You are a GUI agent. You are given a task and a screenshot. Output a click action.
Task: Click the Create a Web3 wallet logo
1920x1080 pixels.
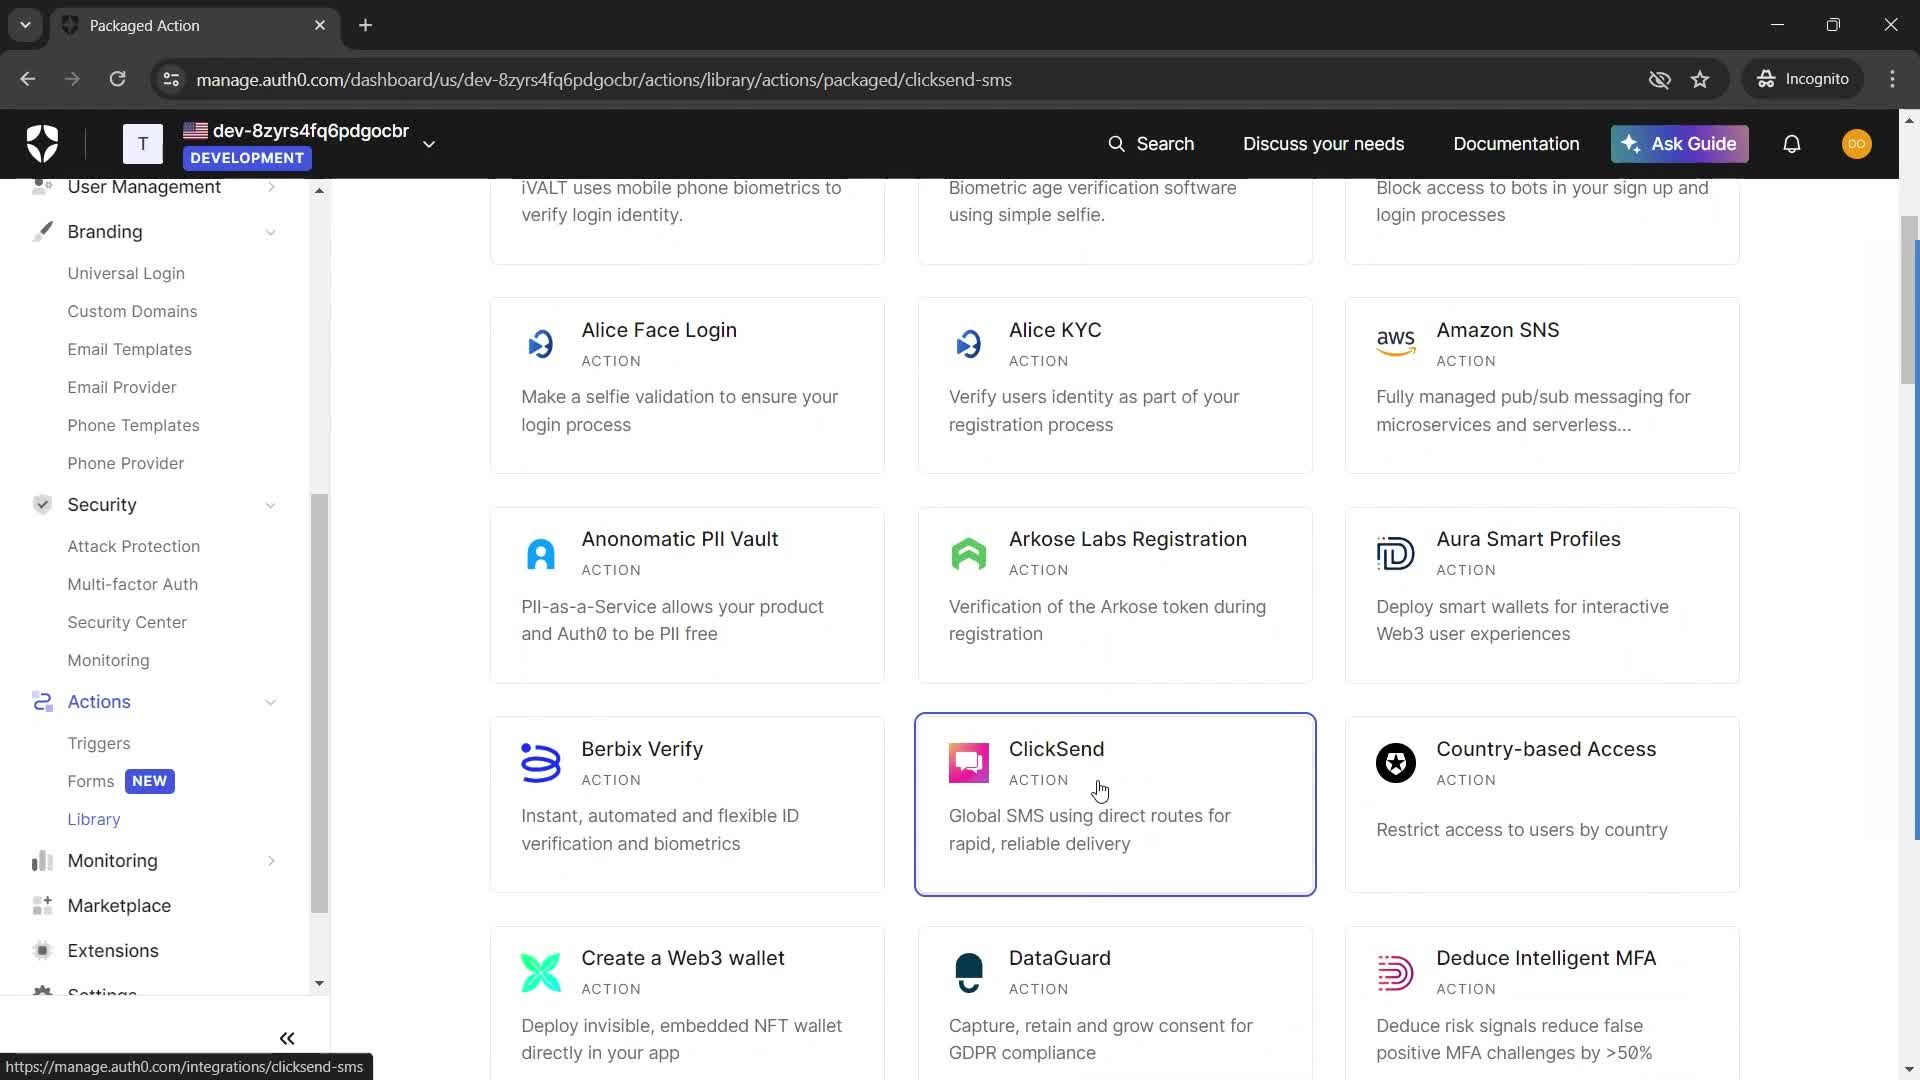tap(541, 972)
